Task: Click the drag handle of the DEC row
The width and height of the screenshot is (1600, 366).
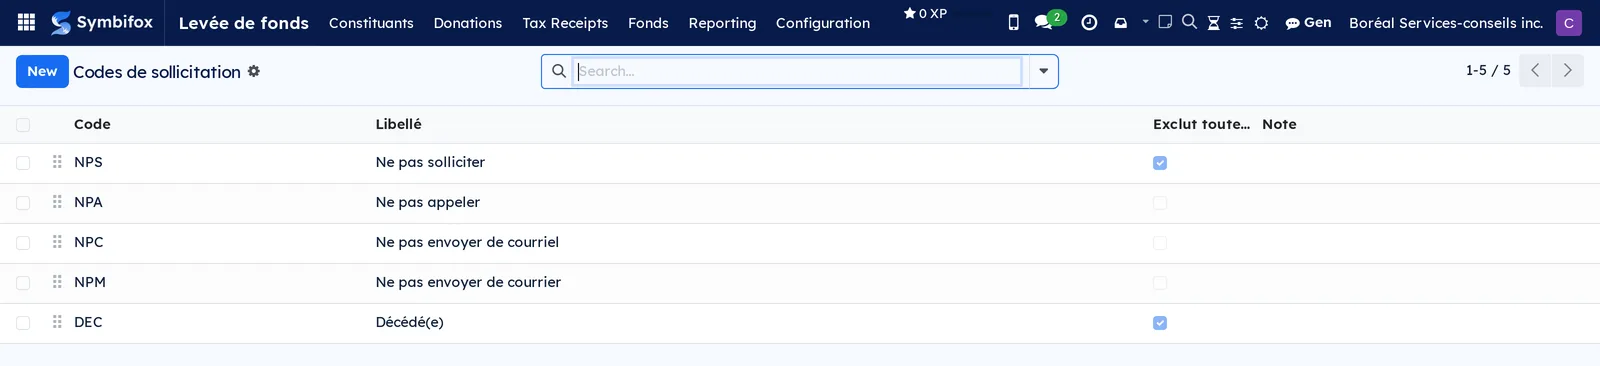Action: [x=57, y=322]
